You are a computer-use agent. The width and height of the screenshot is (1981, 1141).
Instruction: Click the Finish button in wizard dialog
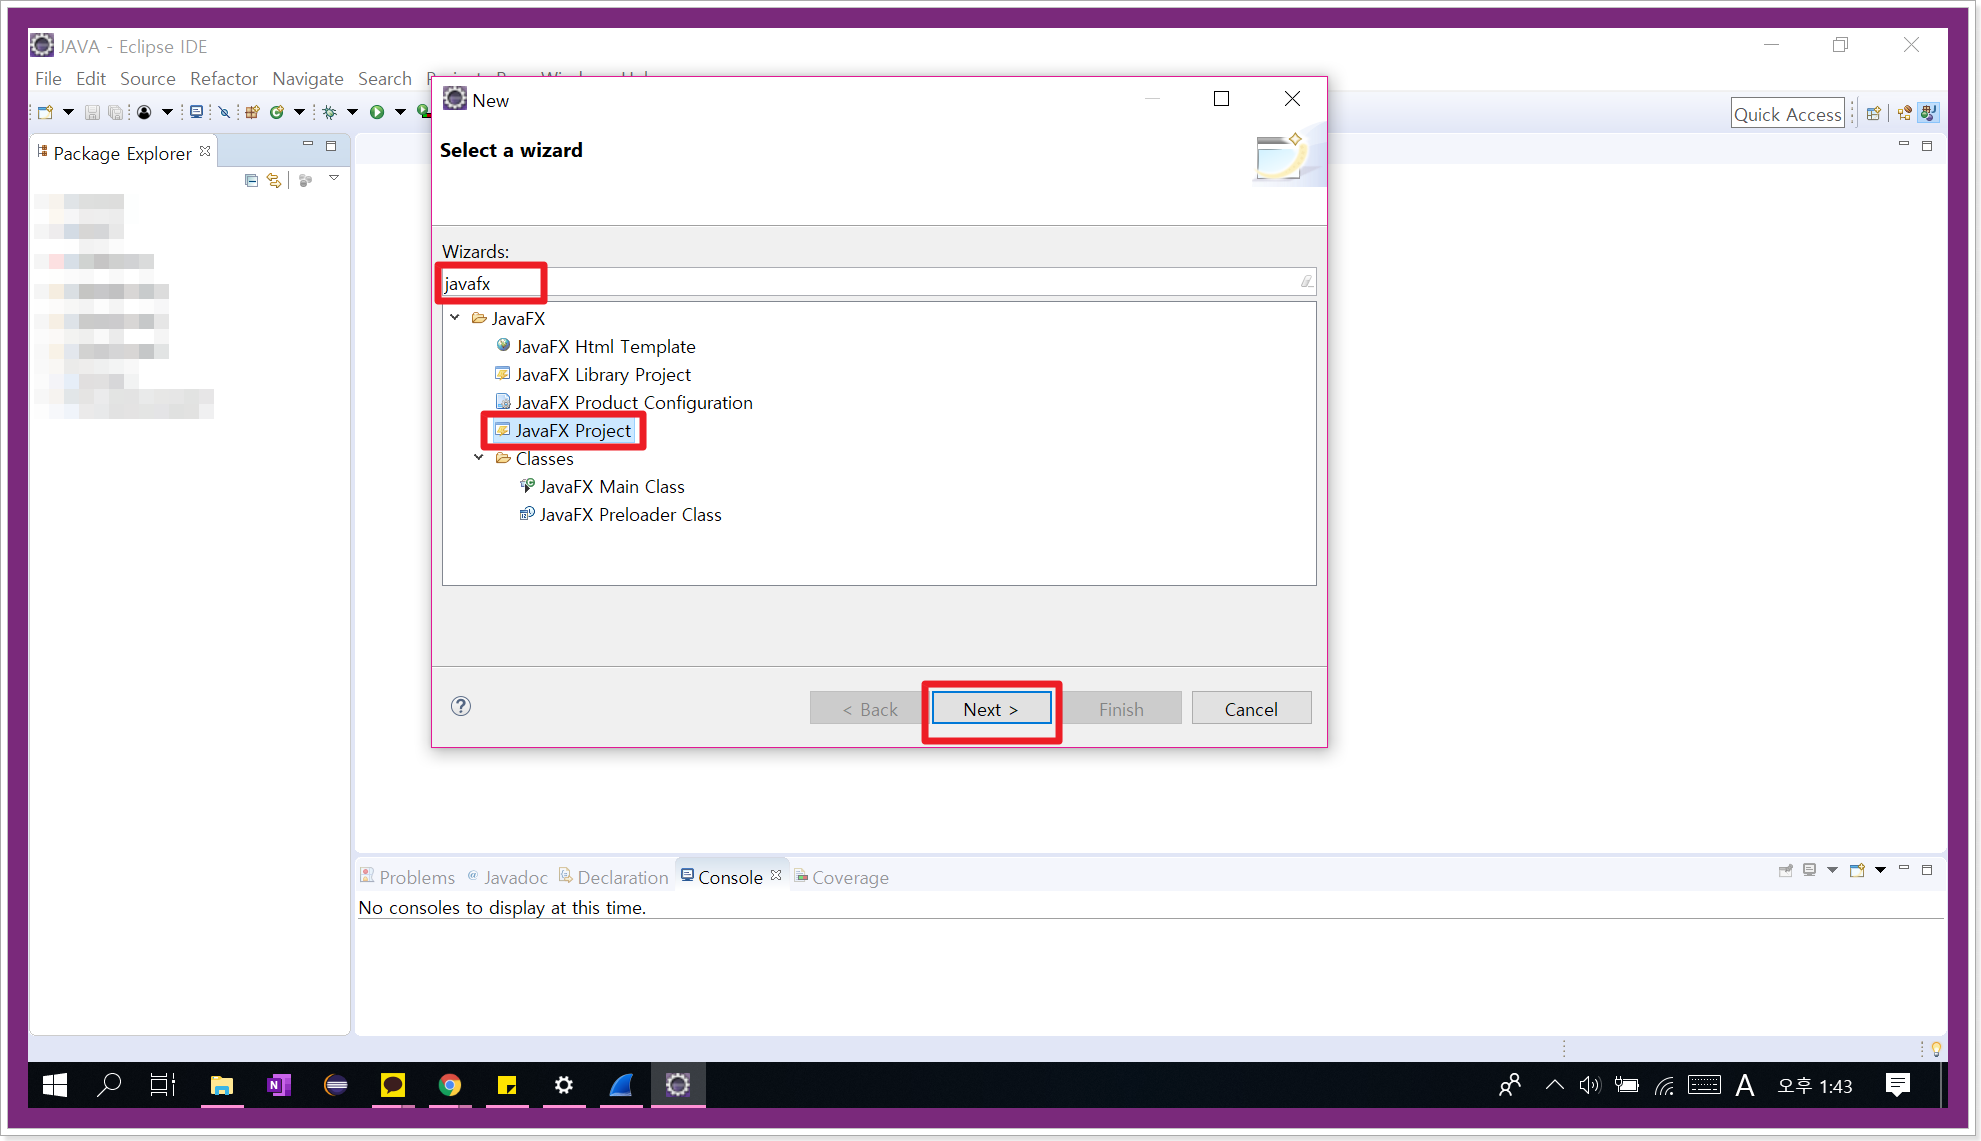[x=1121, y=708]
